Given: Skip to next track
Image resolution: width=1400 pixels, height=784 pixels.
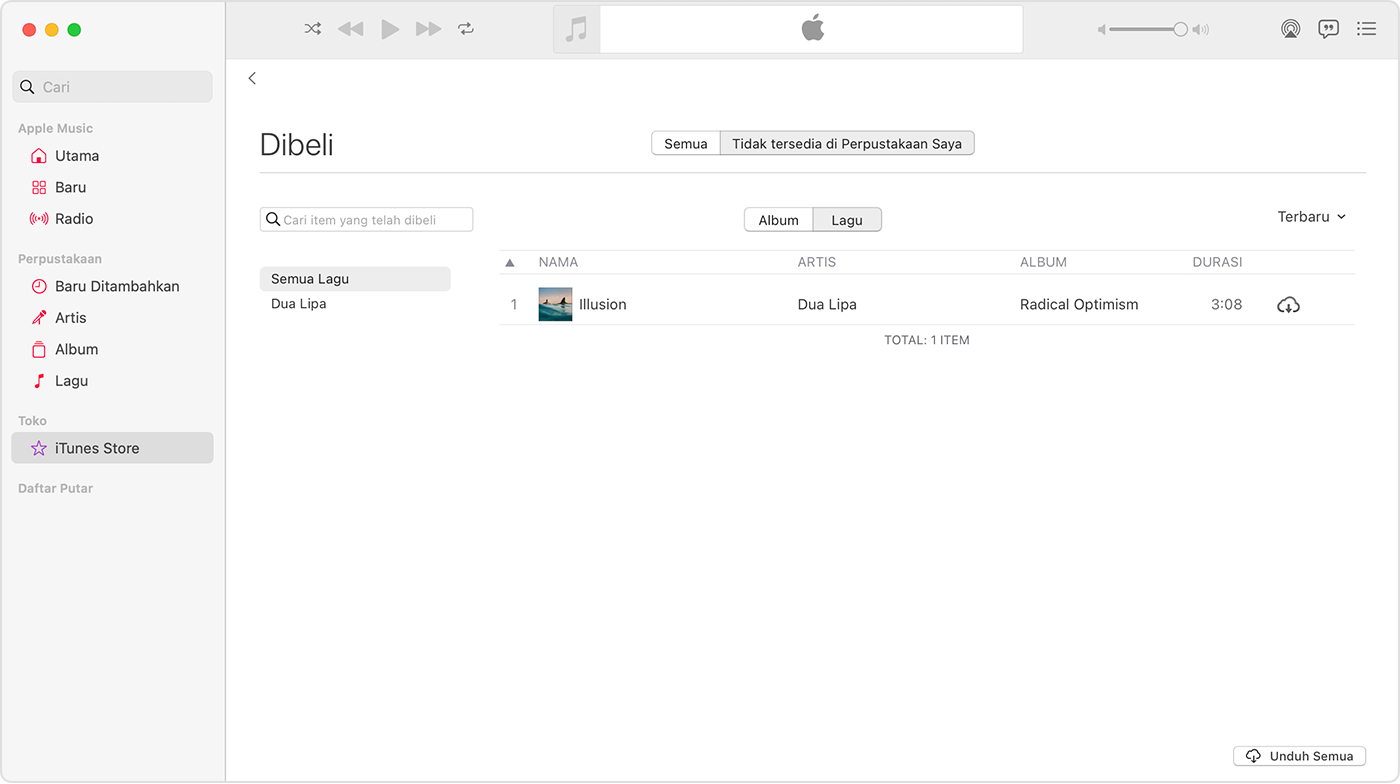Looking at the screenshot, I should (x=428, y=29).
